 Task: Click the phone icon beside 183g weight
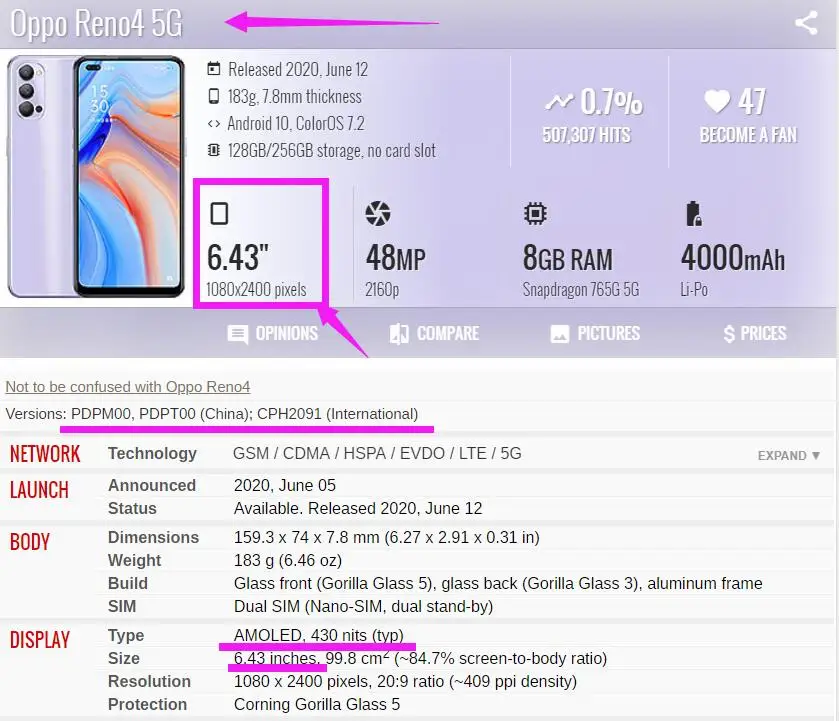(x=213, y=96)
